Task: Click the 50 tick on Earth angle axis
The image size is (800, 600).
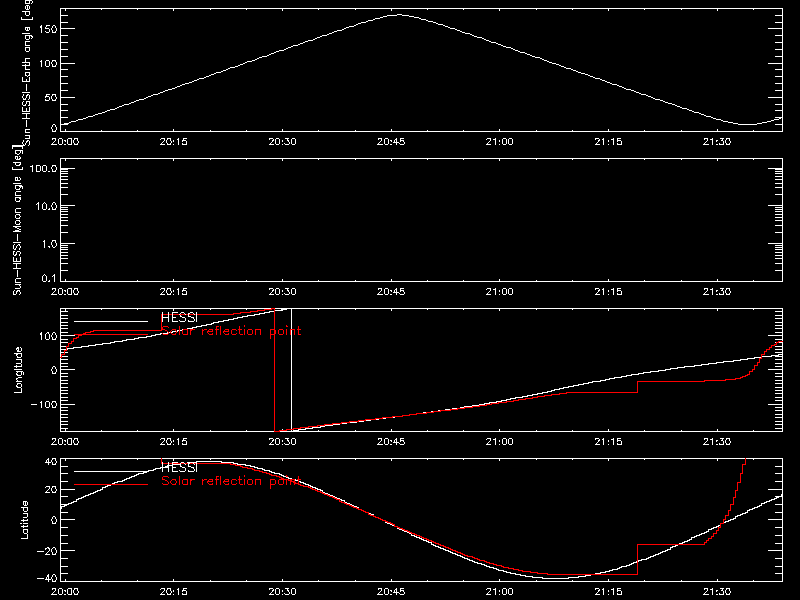Action: pos(51,97)
